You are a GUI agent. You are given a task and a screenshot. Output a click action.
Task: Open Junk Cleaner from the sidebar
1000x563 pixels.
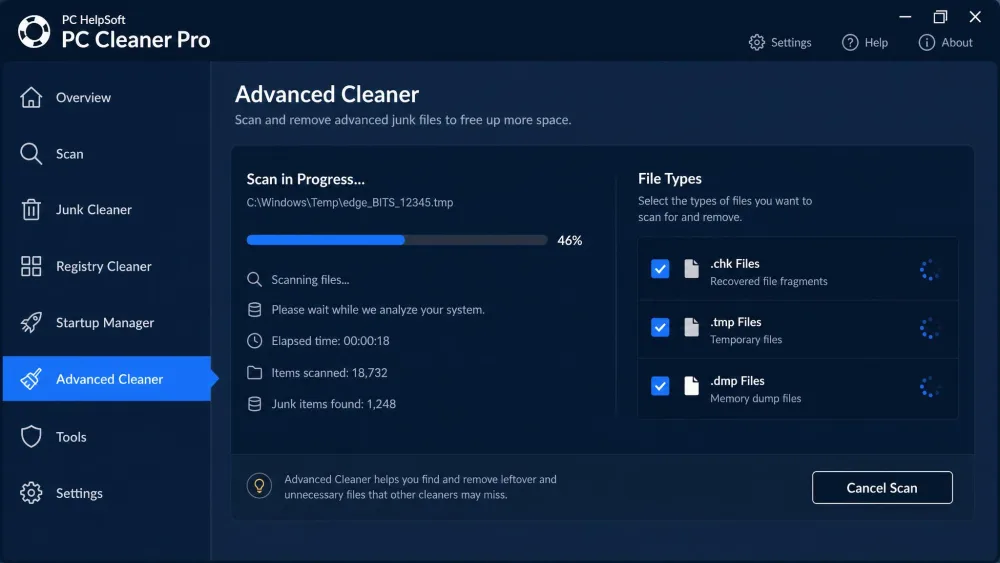click(x=107, y=210)
